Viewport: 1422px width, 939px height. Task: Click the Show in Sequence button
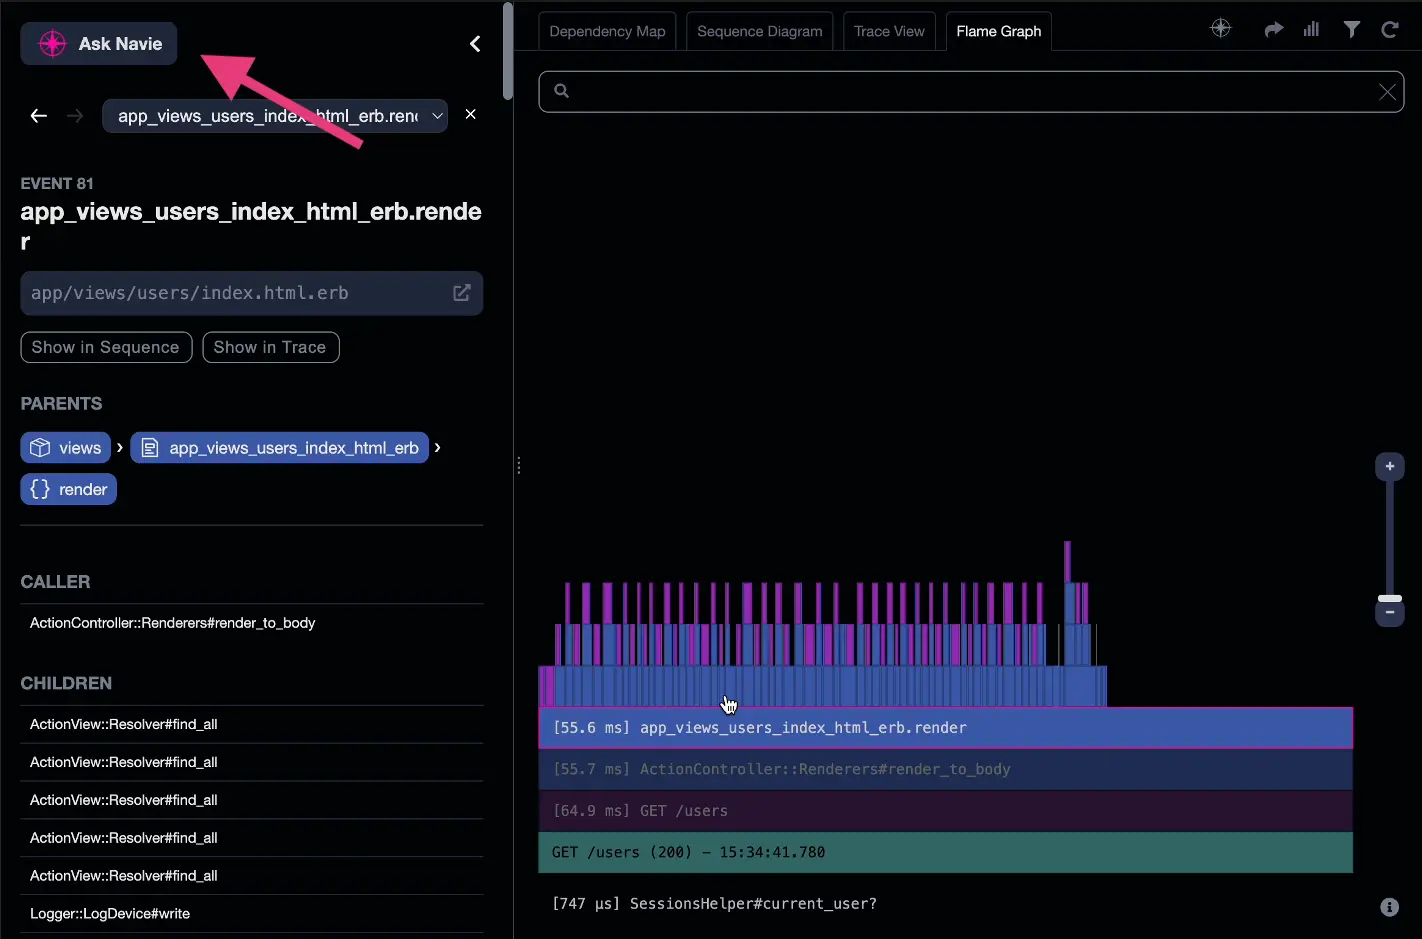click(x=106, y=347)
